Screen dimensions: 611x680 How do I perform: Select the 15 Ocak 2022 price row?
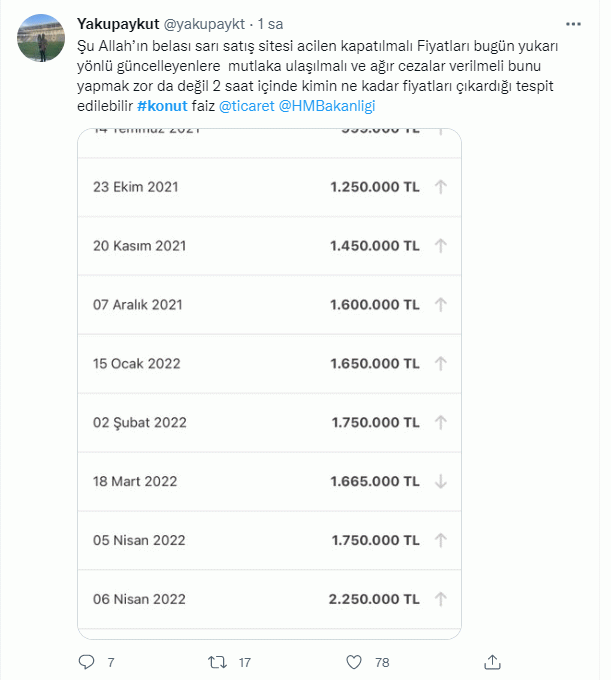click(269, 363)
